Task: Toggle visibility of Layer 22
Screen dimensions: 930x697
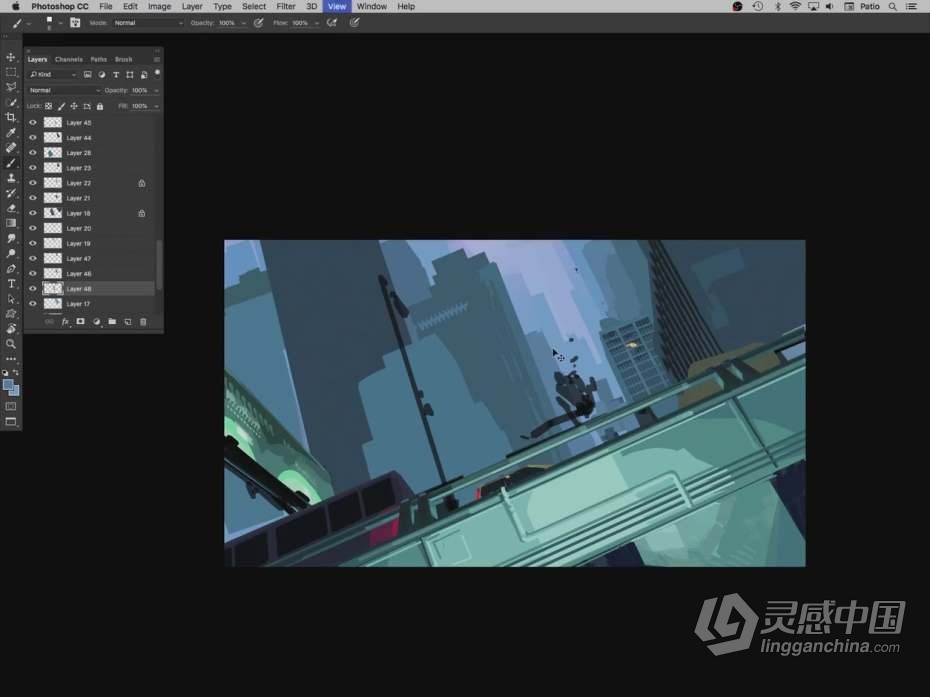Action: pyautogui.click(x=33, y=183)
